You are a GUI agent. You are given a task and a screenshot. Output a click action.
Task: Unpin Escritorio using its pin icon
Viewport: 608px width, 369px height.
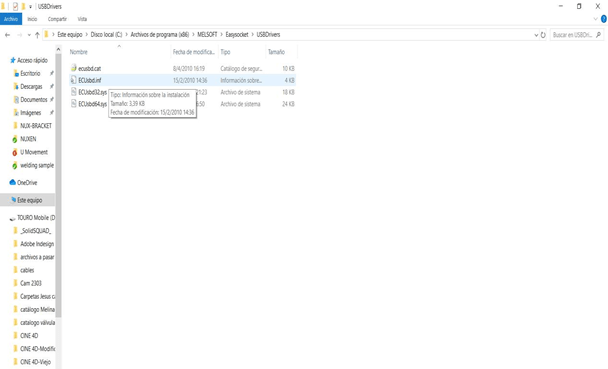52,73
